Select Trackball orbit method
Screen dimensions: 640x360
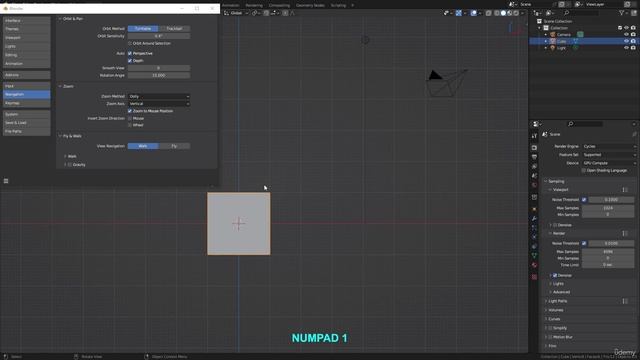point(174,29)
